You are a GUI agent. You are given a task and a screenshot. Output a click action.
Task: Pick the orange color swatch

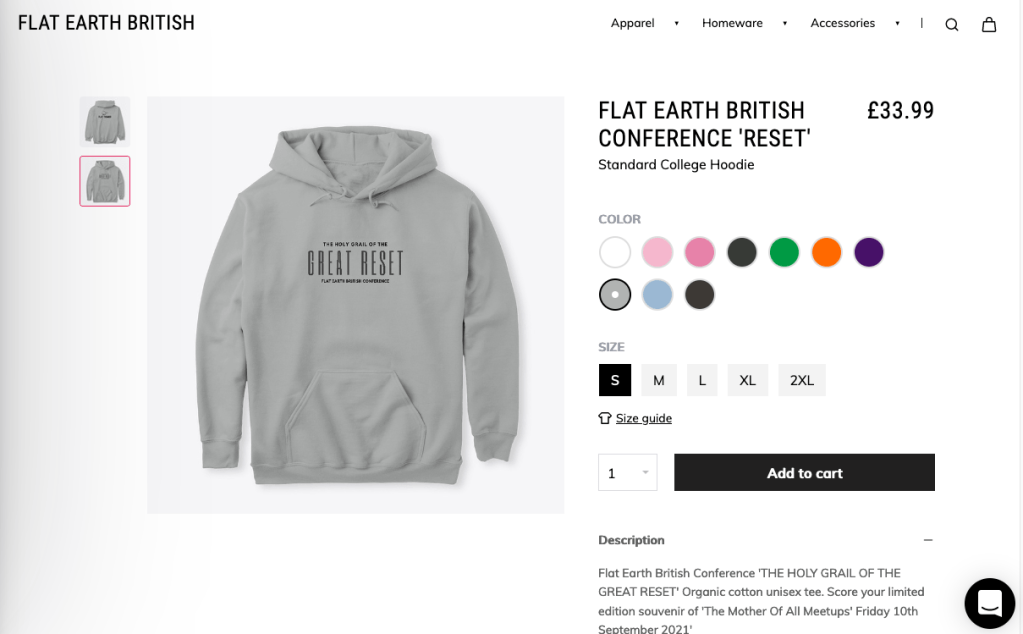[827, 252]
